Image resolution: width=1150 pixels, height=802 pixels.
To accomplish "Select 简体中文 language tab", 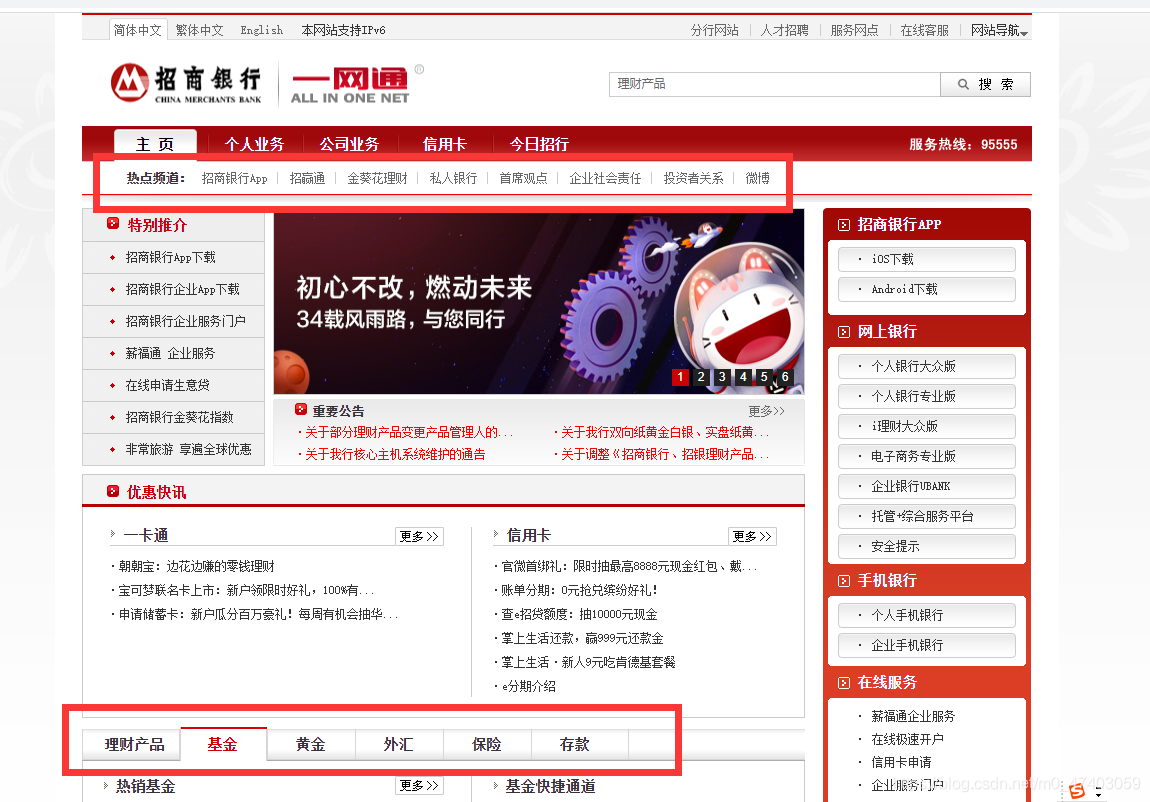I will (x=138, y=30).
